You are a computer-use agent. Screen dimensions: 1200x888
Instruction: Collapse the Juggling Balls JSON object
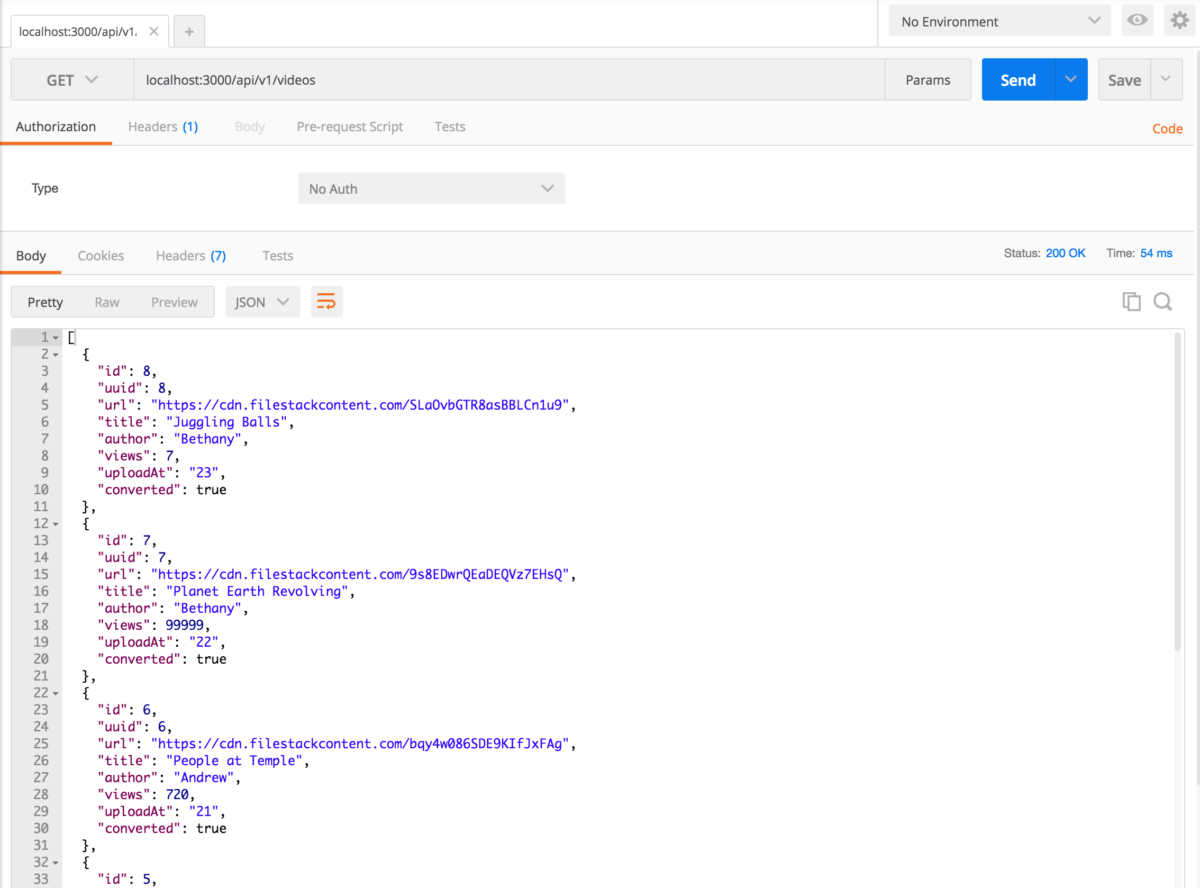click(55, 354)
